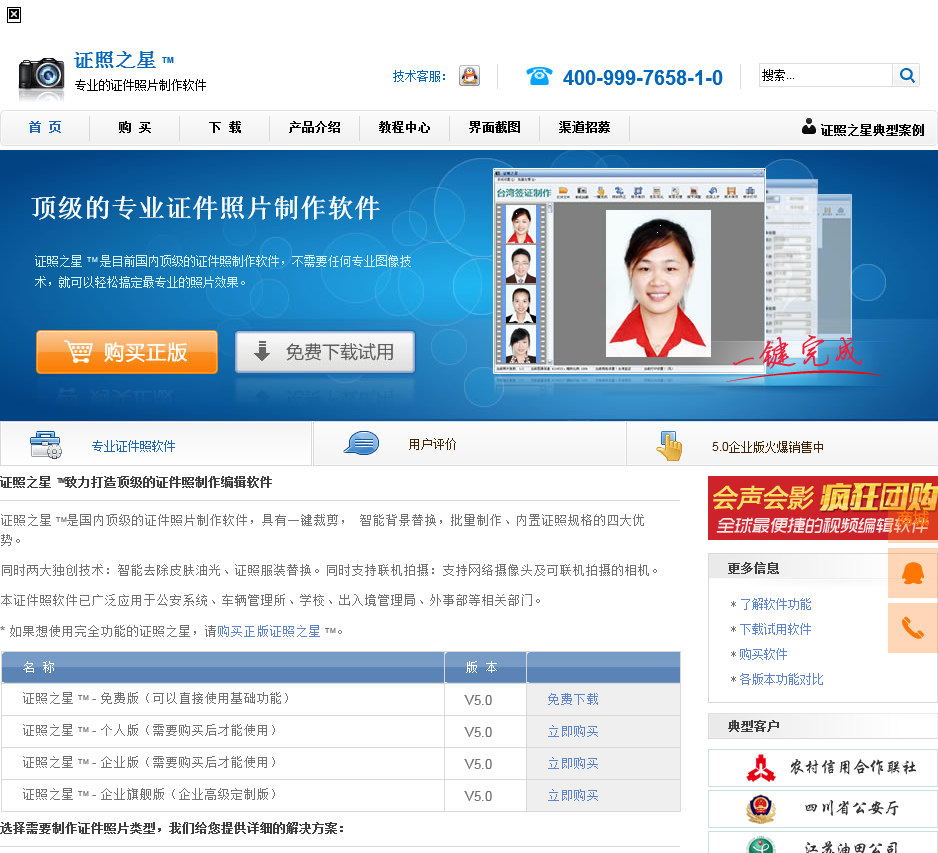The image size is (938, 853).
Task: Open the 产品介绍 navigation tab
Action: click(x=315, y=127)
